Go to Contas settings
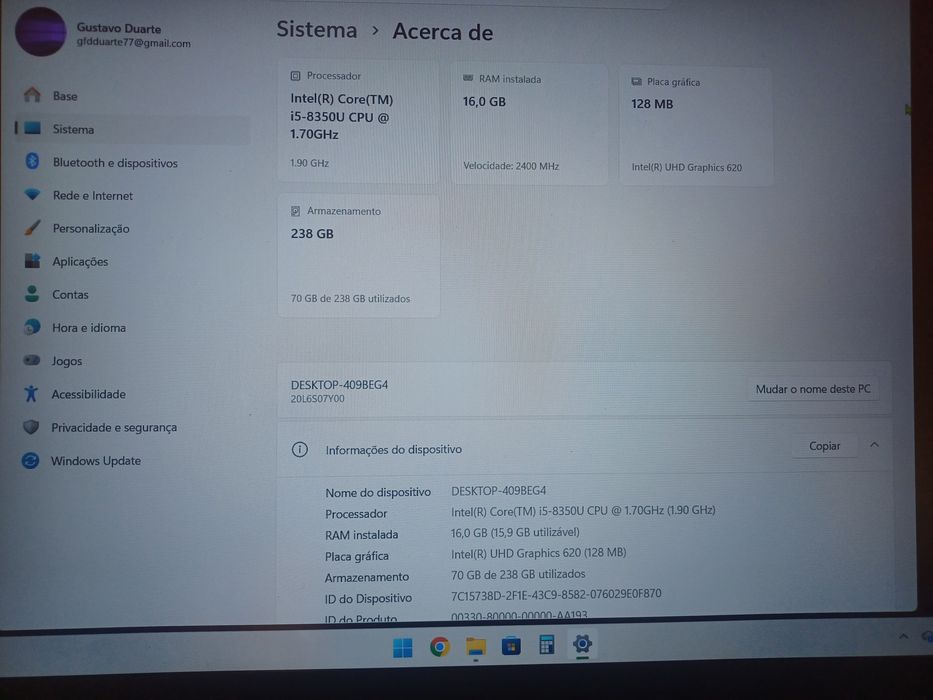This screenshot has height=700, width=933. click(132, 295)
